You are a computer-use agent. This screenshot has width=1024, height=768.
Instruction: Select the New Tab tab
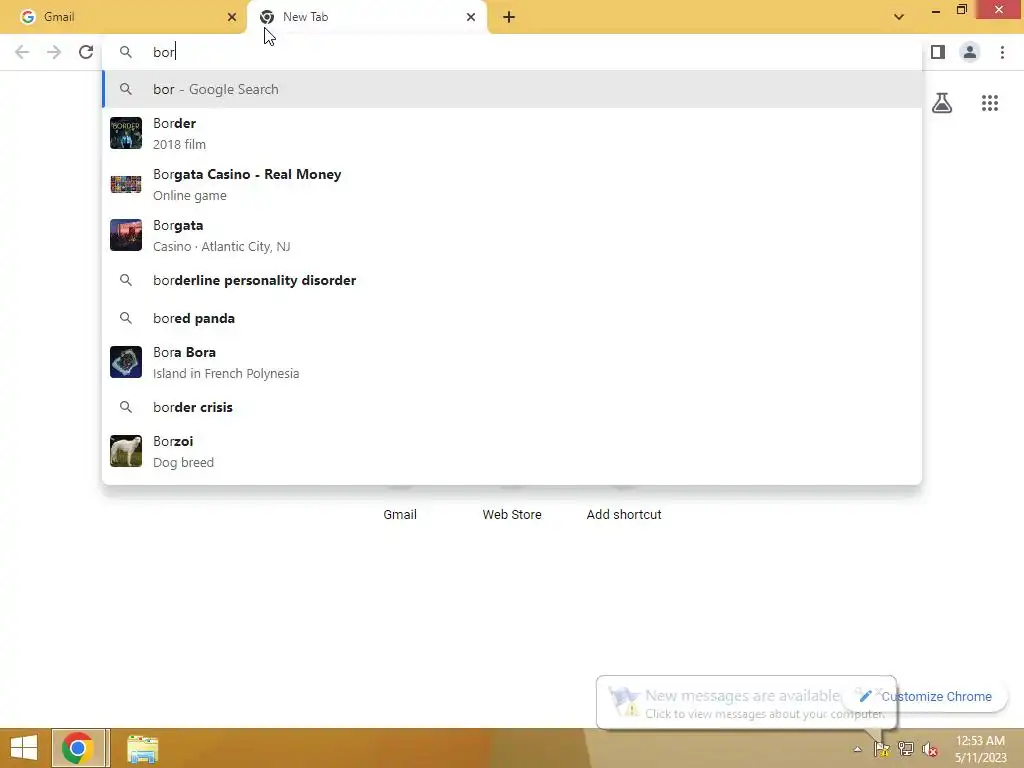[x=367, y=17]
